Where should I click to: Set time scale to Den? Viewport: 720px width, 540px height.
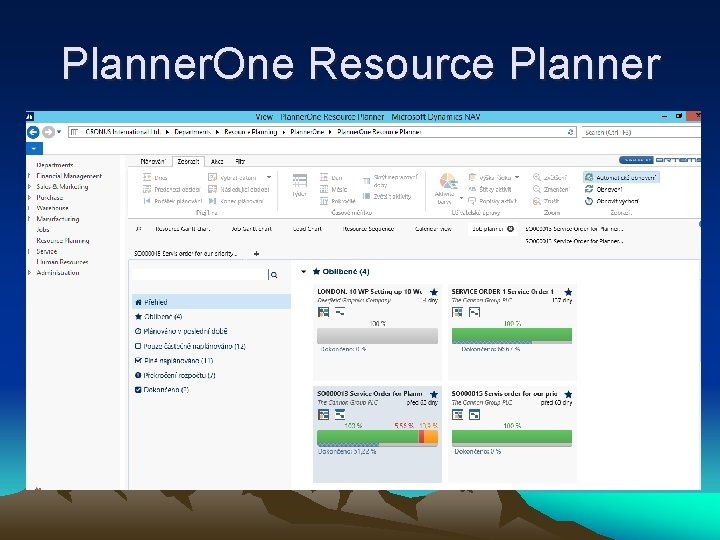pyautogui.click(x=331, y=177)
